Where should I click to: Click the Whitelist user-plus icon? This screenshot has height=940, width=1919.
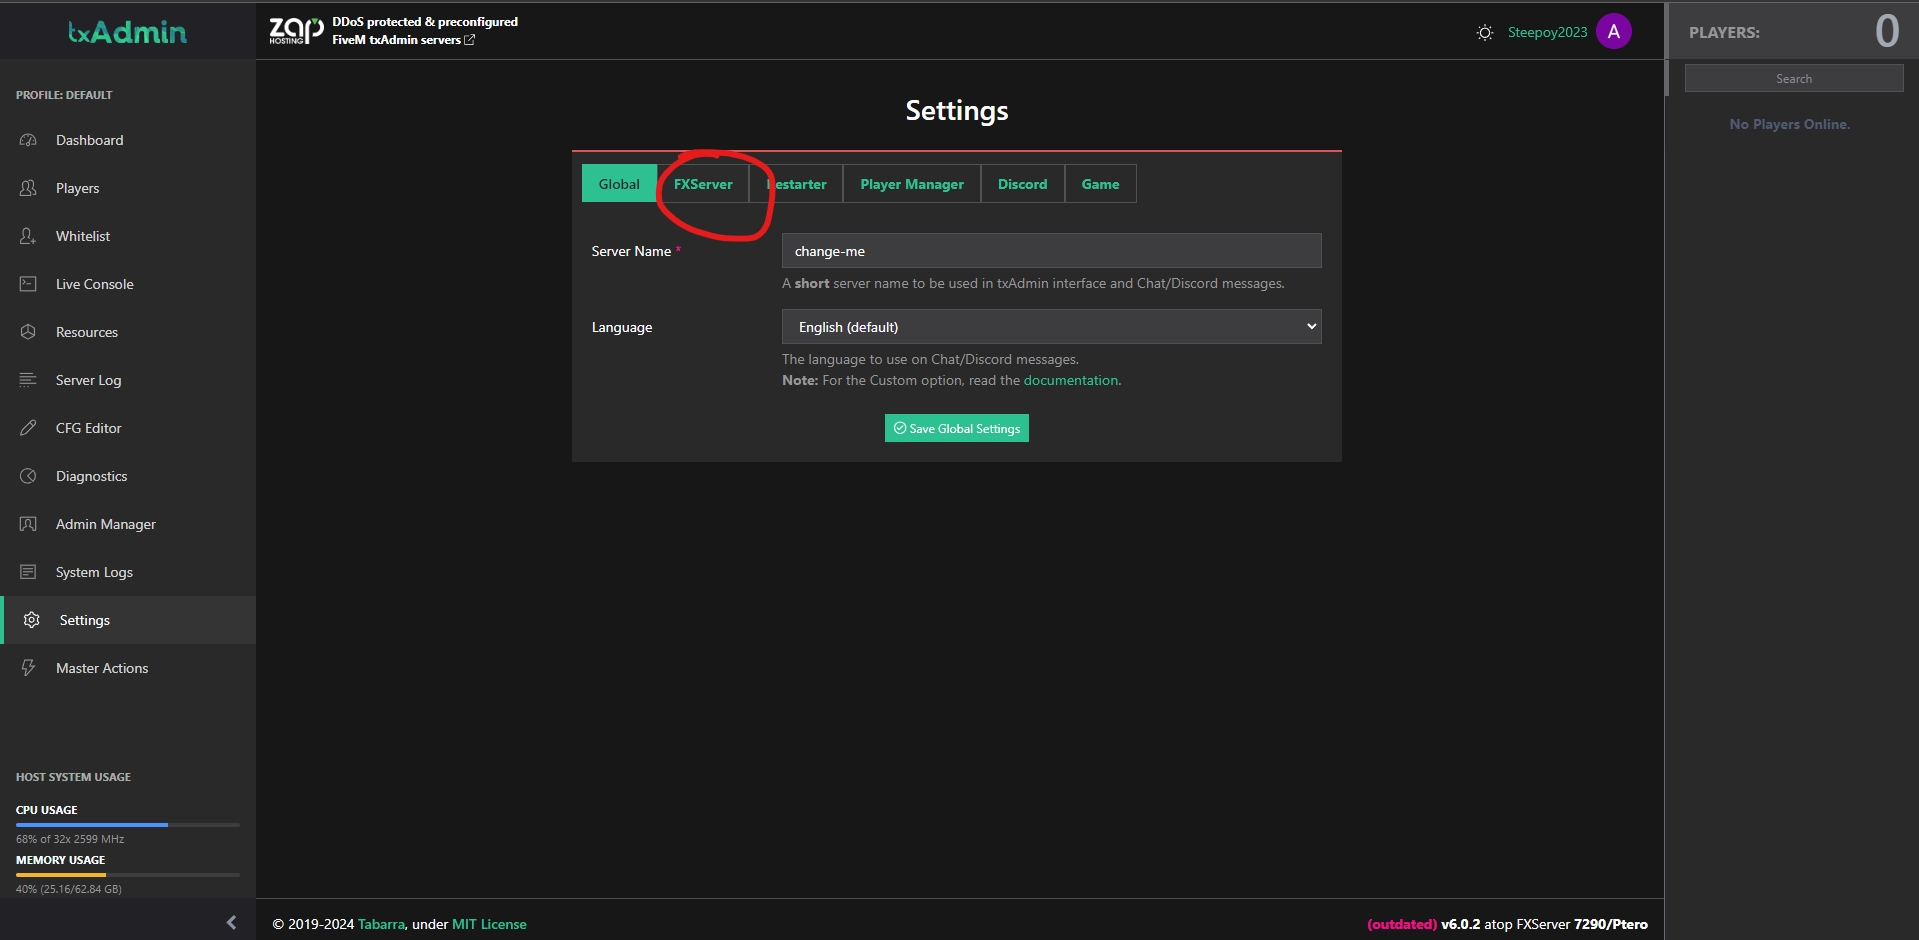(28, 236)
